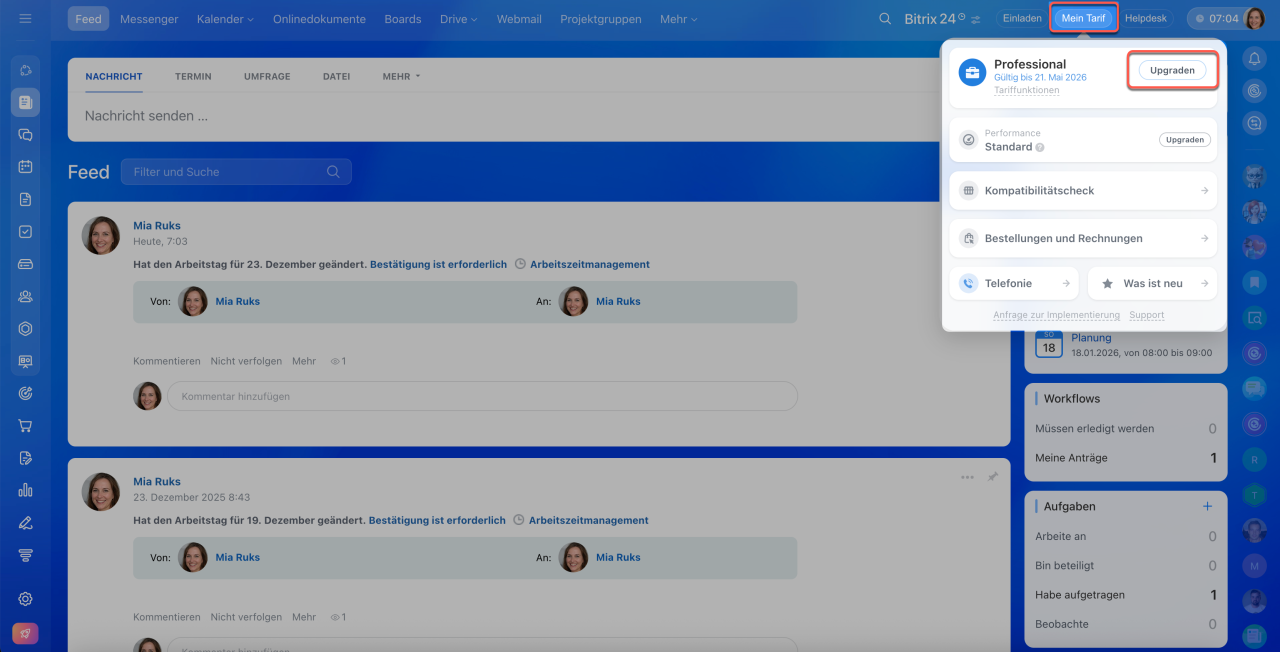Screen dimensions: 1280x652
Task: Open the Tariffunktionen link
Action: 1026,90
